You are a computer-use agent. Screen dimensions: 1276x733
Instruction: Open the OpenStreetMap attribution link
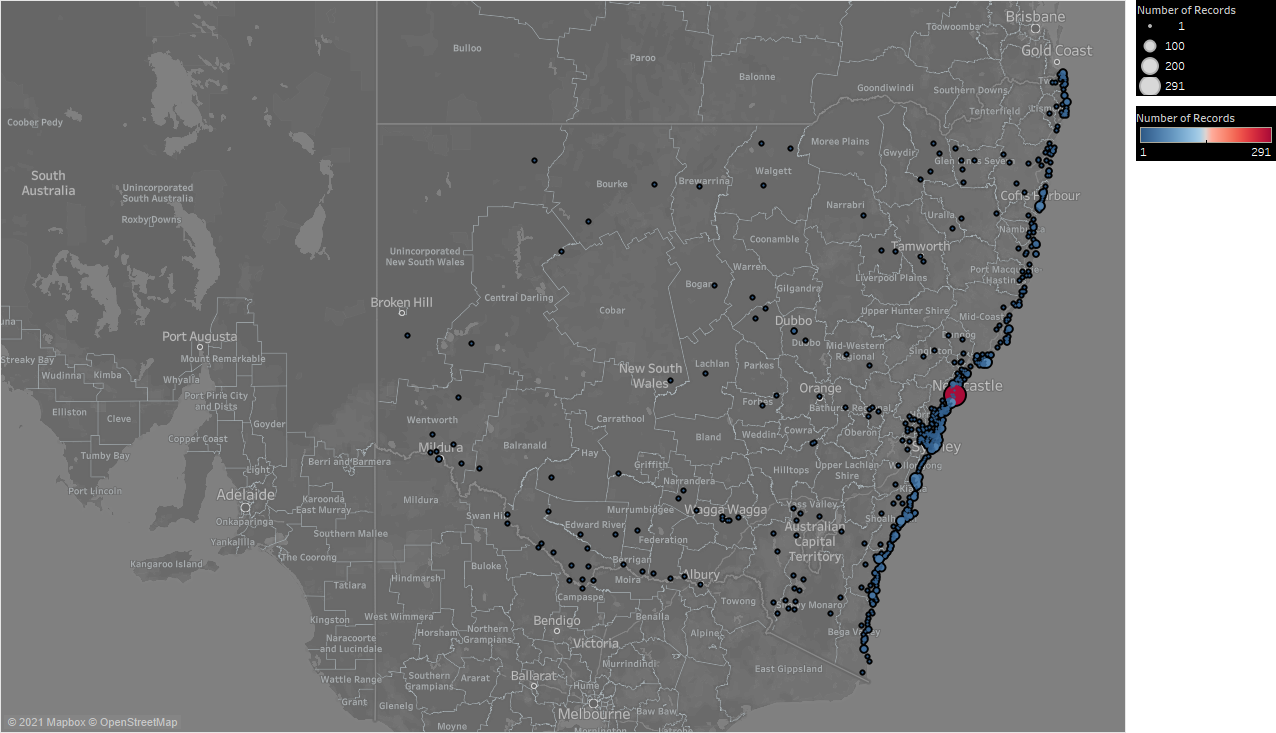point(131,722)
